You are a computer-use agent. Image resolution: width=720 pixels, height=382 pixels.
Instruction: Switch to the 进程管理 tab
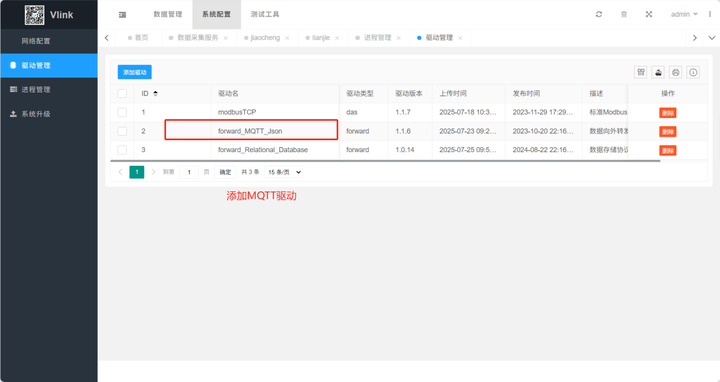pyautogui.click(x=377, y=38)
